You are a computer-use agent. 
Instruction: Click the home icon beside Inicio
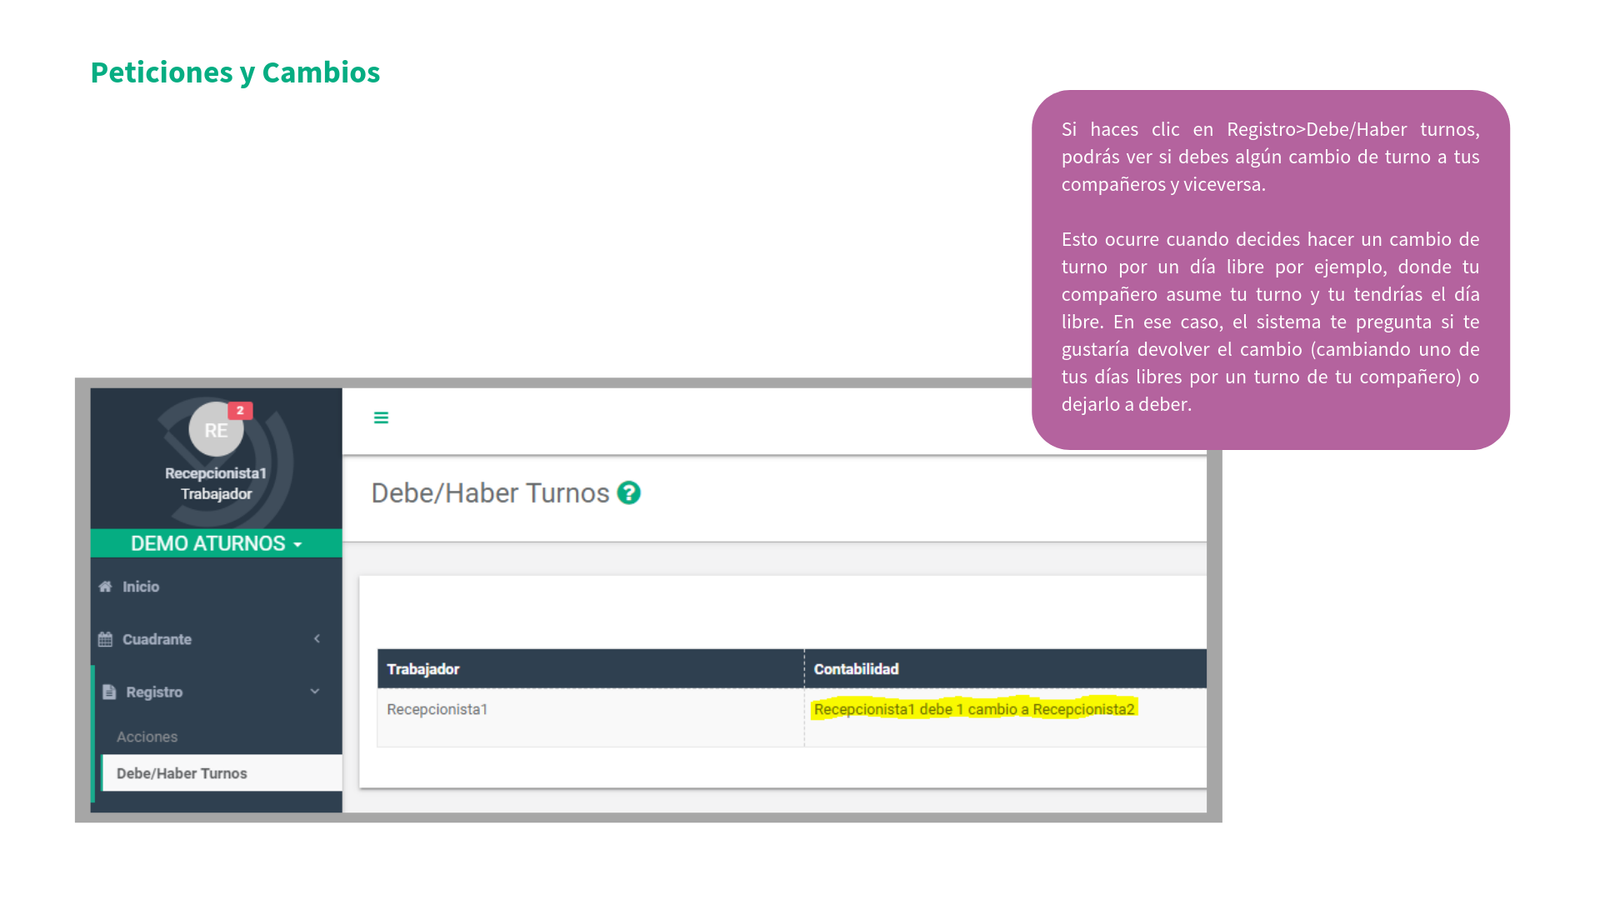click(105, 587)
